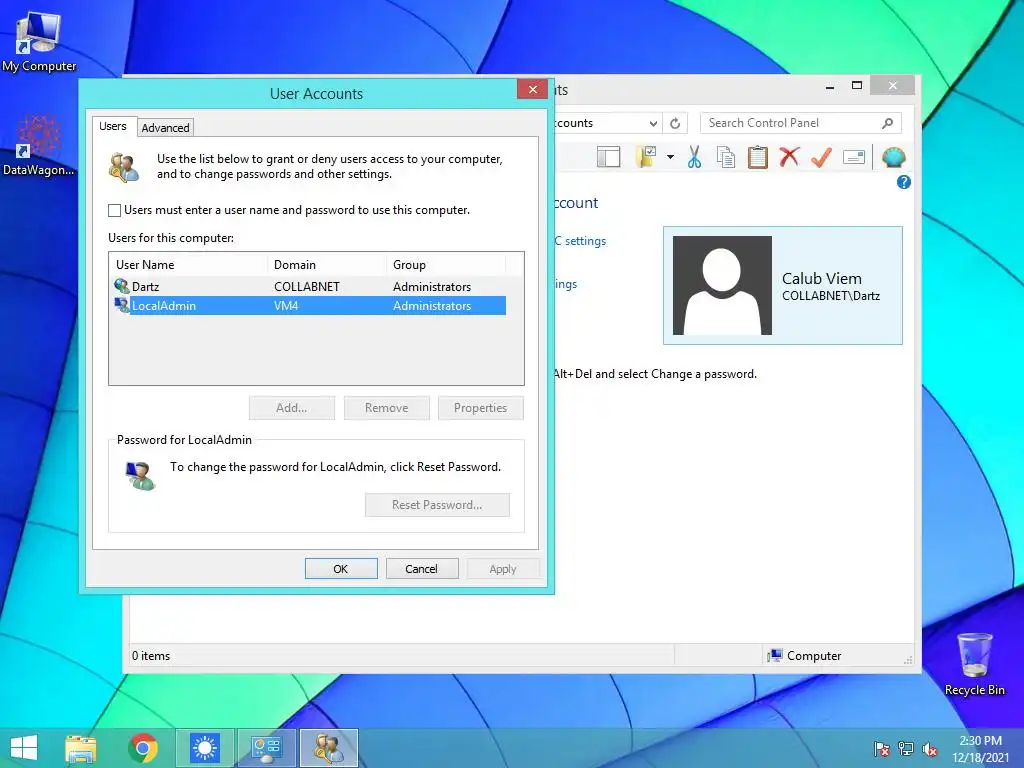Click the Remove button
This screenshot has height=768, width=1024.
387,408
